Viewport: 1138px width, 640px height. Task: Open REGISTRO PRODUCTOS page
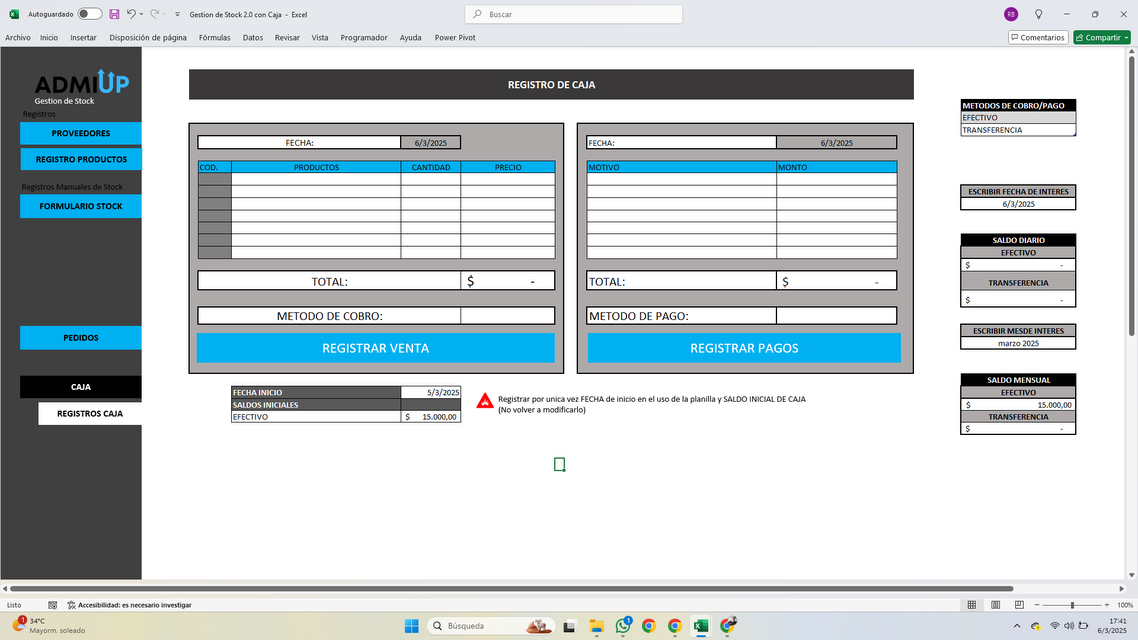pyautogui.click(x=81, y=160)
